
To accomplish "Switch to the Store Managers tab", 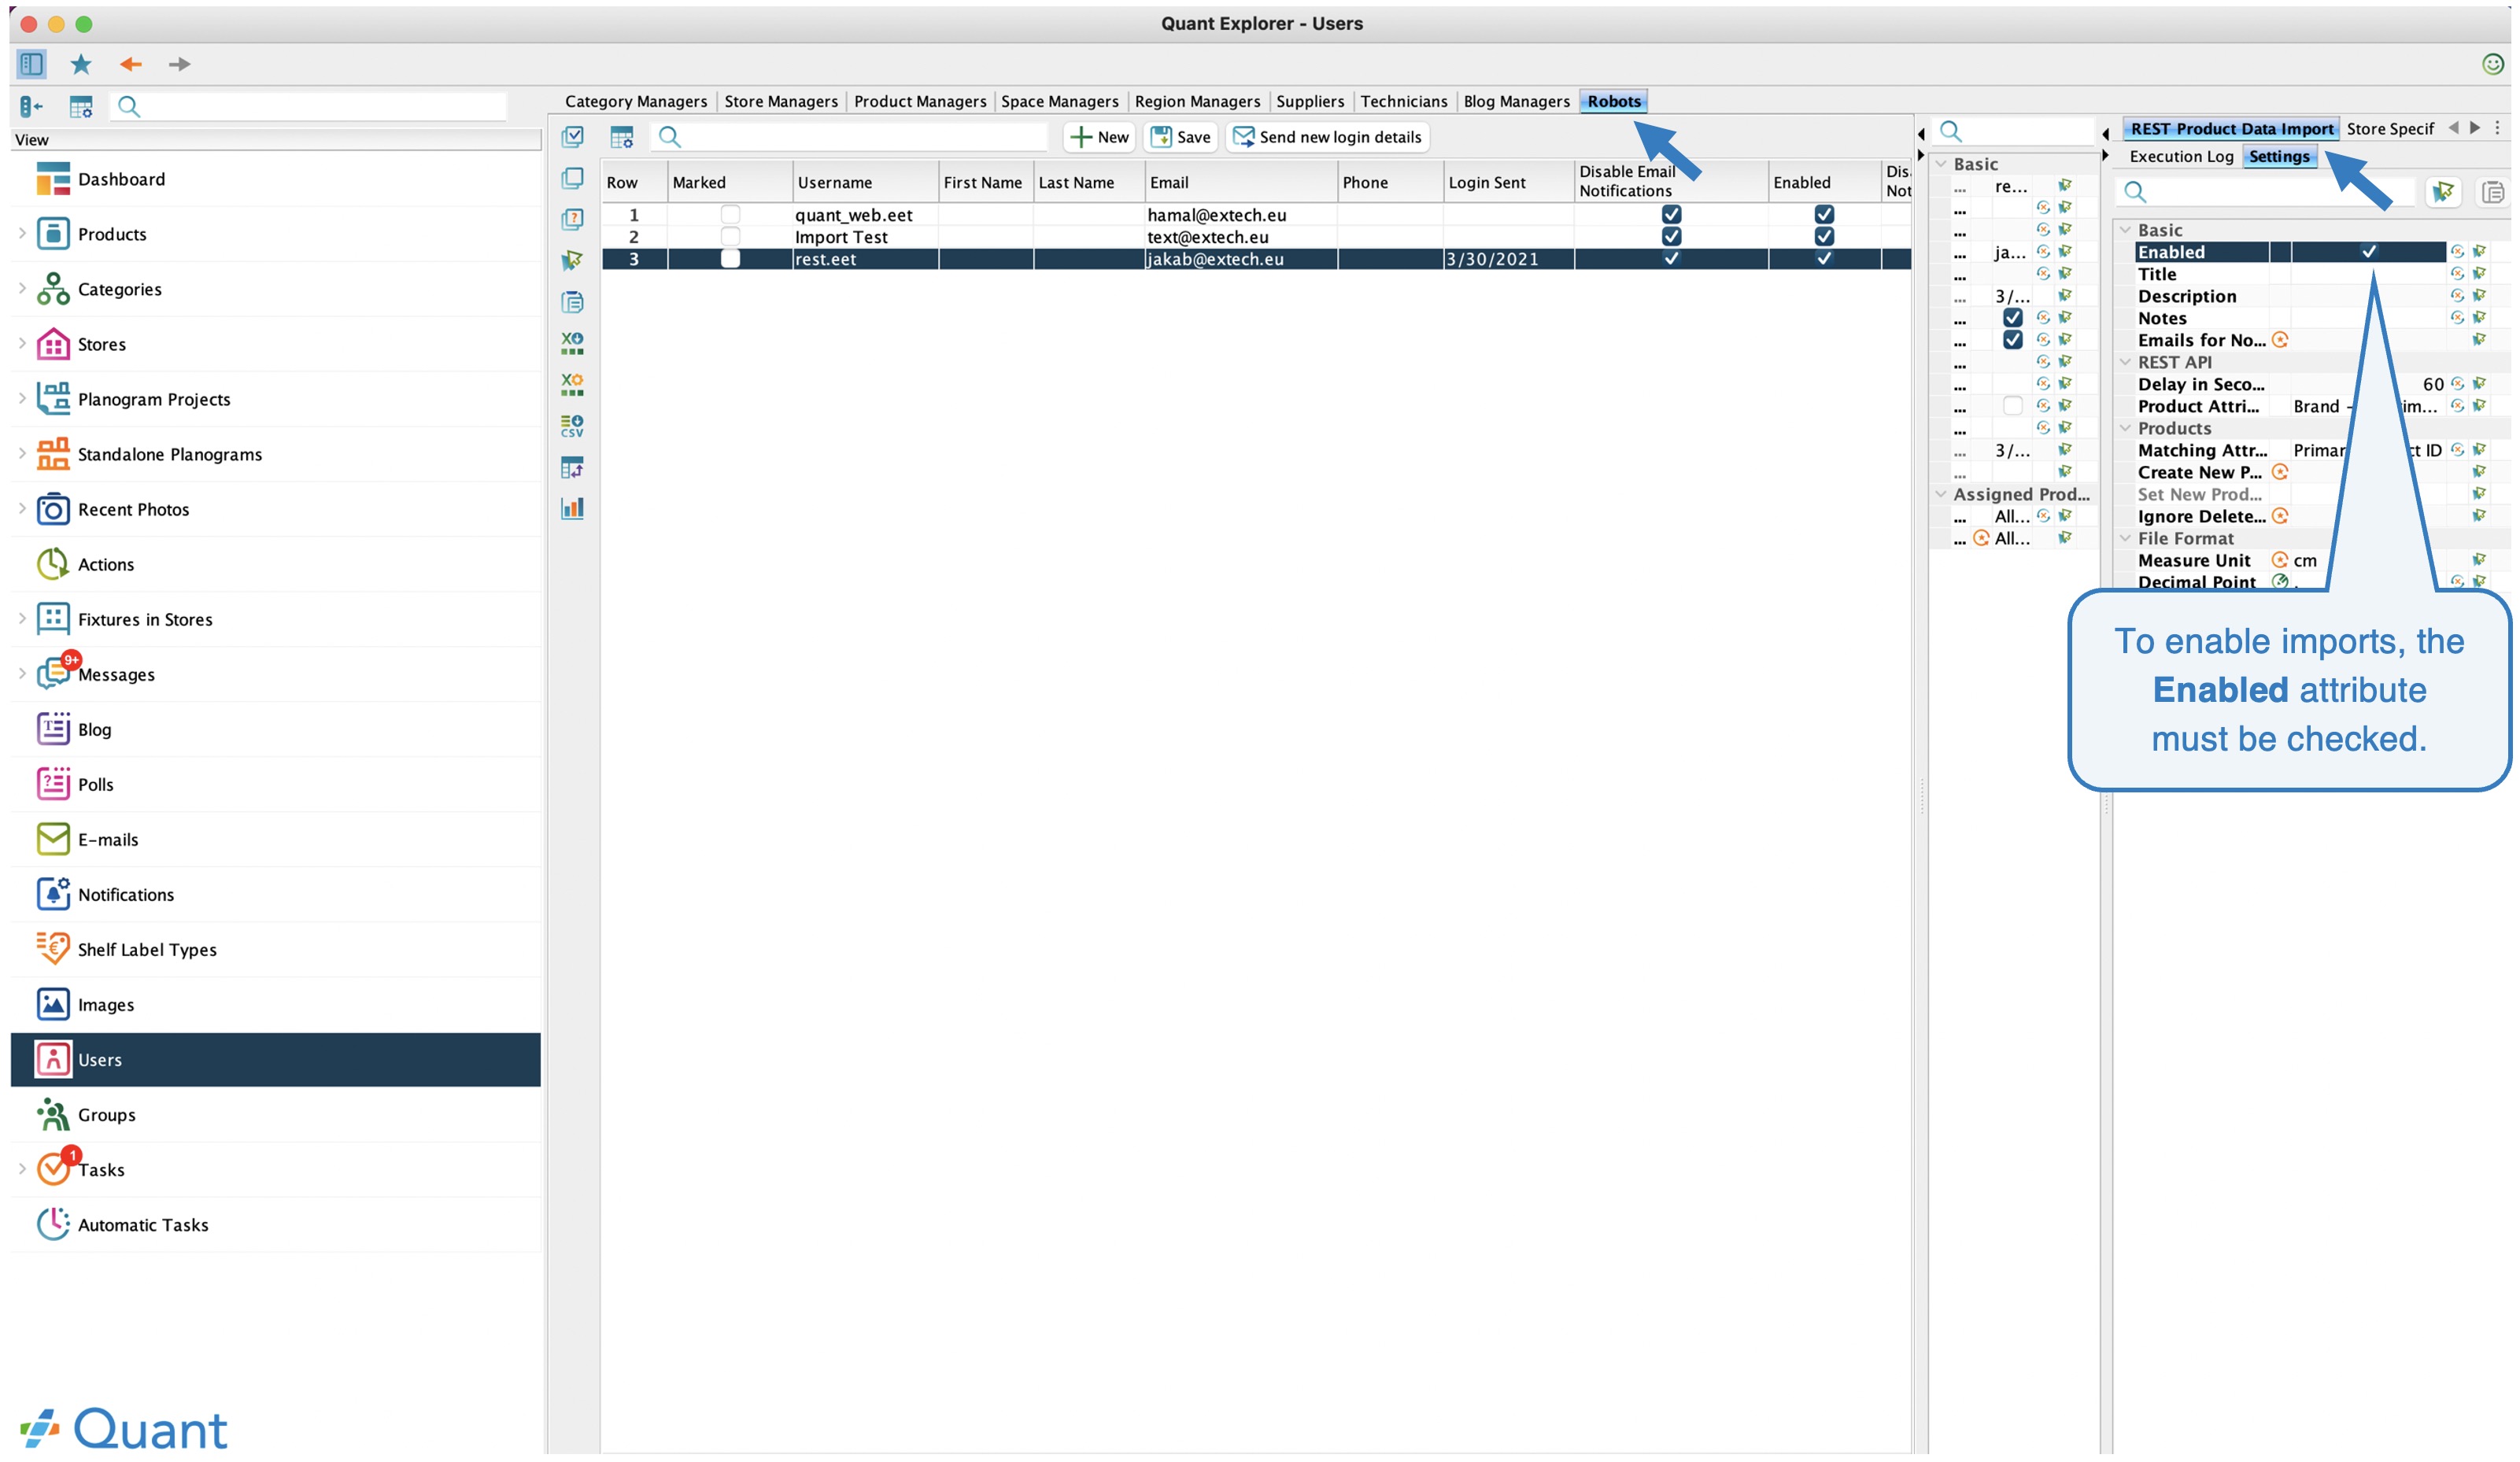I will pos(780,101).
